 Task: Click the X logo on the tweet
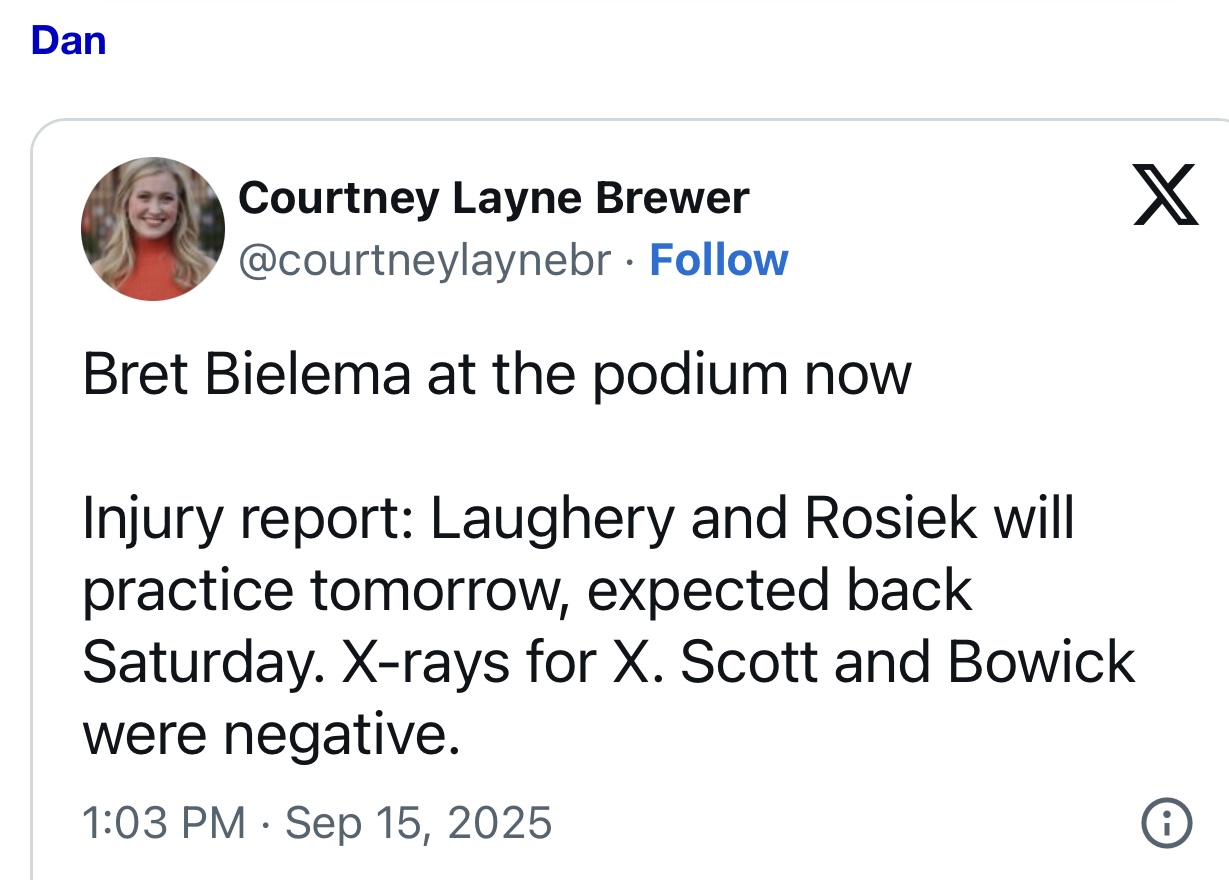point(1164,196)
